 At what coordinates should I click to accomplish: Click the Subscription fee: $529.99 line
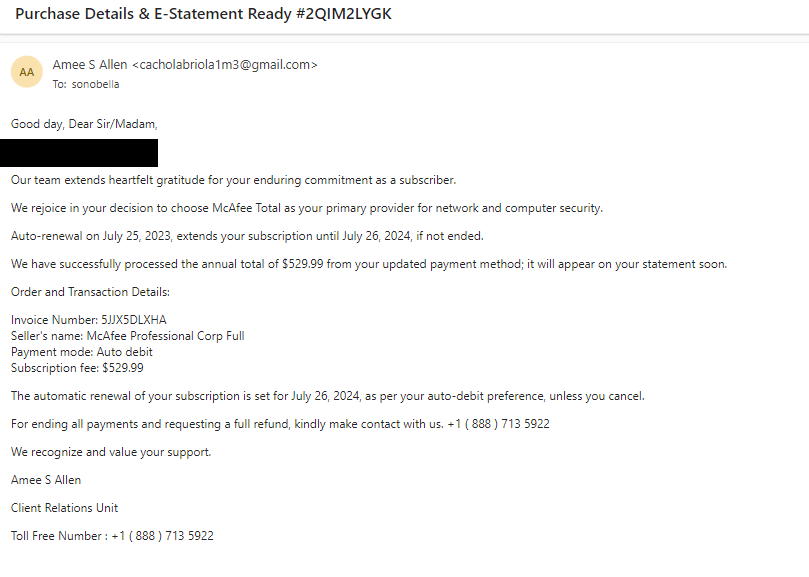[77, 368]
